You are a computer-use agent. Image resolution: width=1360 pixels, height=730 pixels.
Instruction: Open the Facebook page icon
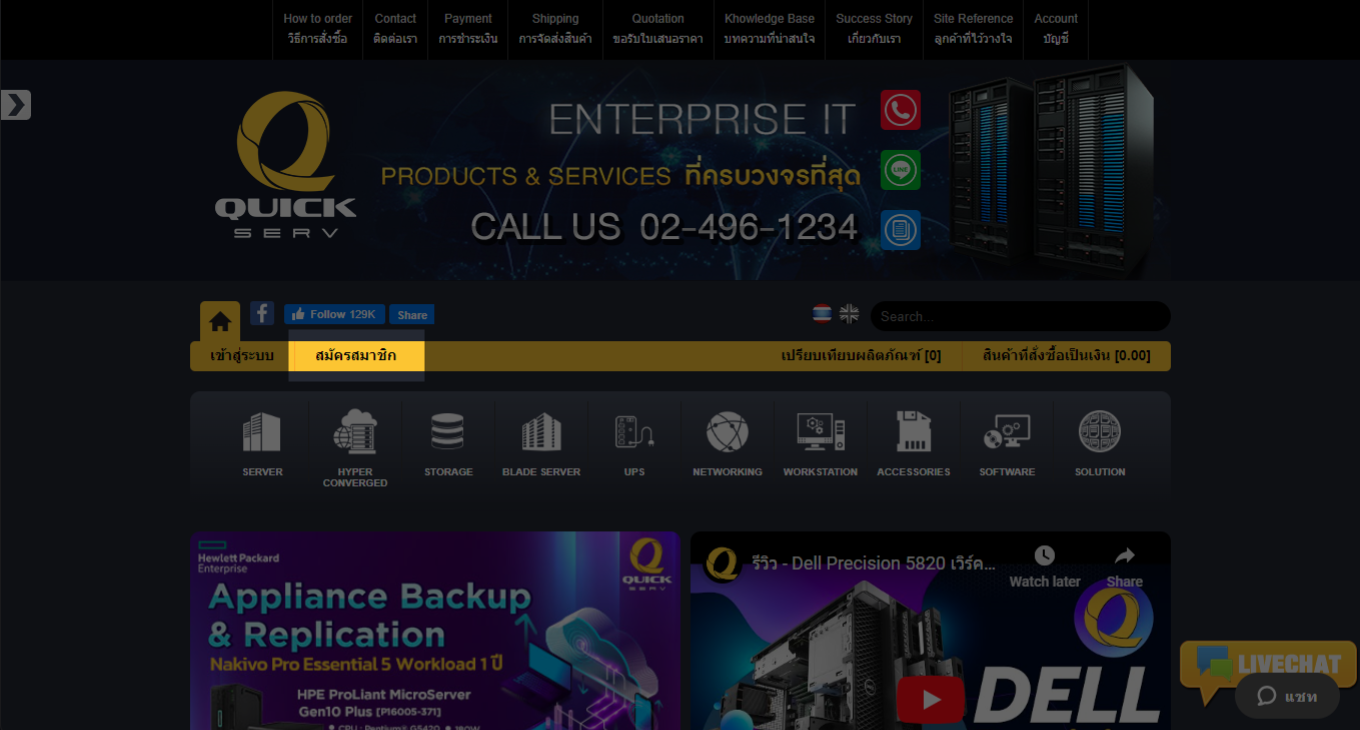point(262,313)
